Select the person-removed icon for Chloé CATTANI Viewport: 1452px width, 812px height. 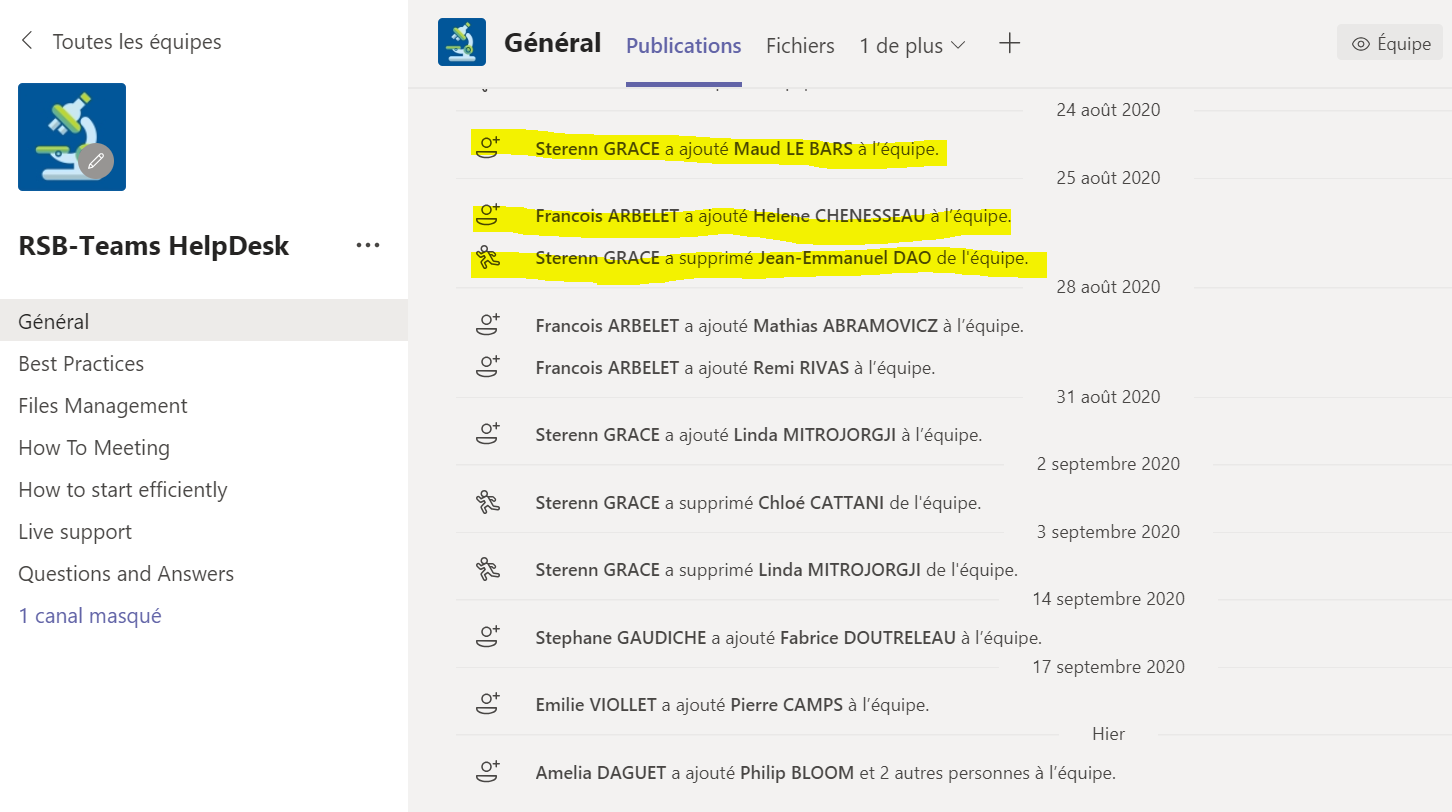(x=487, y=501)
